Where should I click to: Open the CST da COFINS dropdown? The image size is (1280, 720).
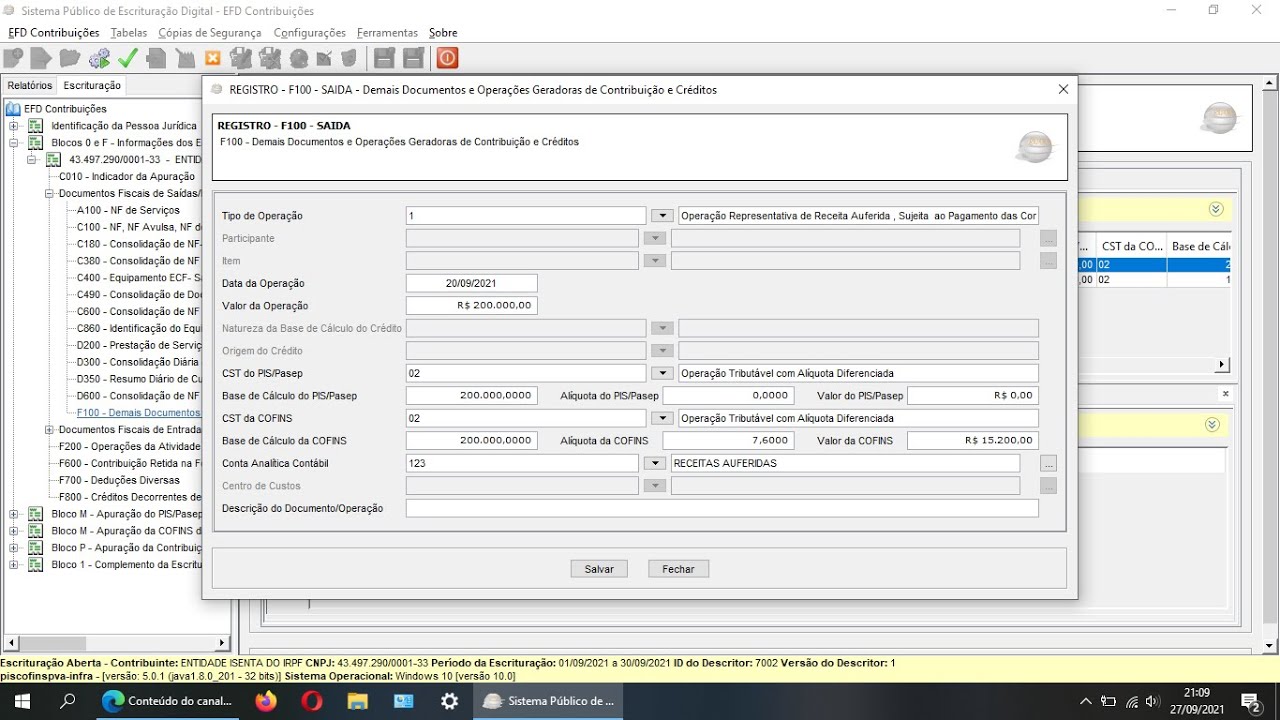[x=662, y=419]
